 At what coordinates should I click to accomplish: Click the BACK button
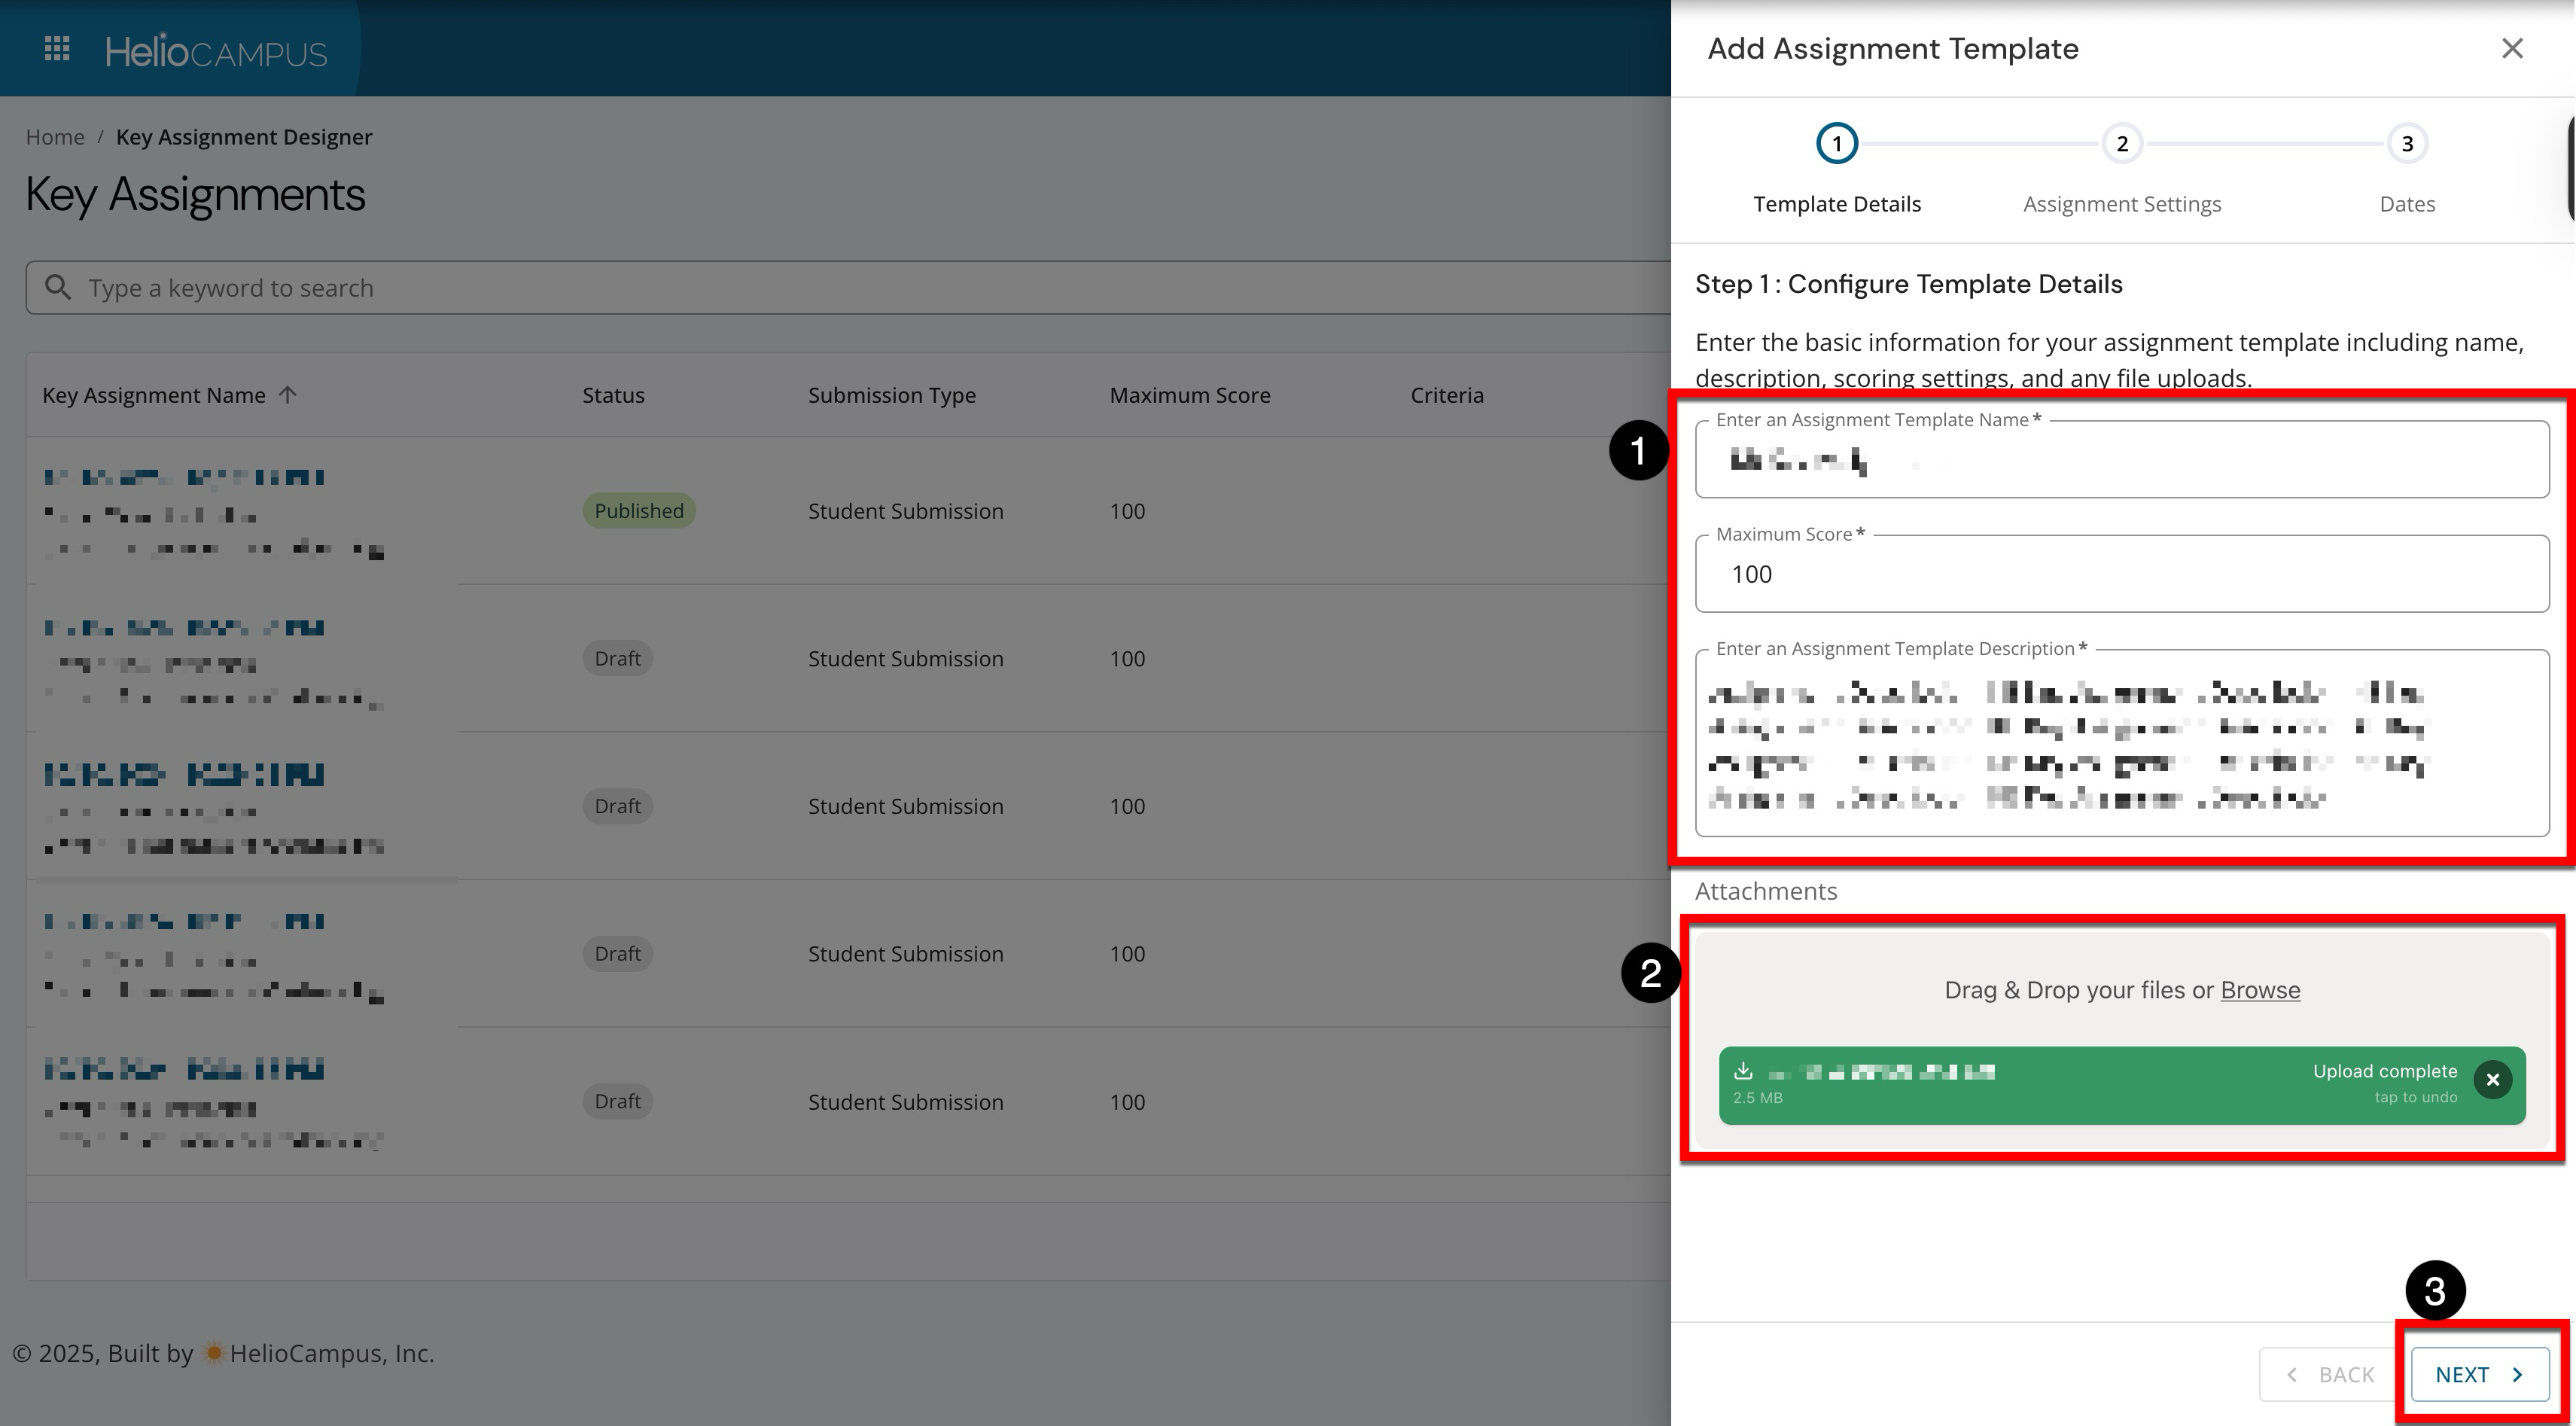coord(2329,1374)
